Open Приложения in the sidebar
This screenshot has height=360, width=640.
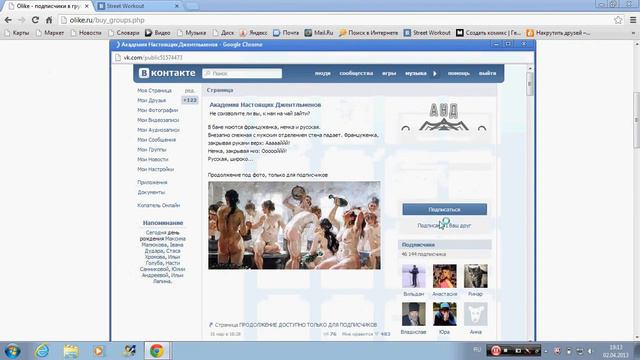152,182
